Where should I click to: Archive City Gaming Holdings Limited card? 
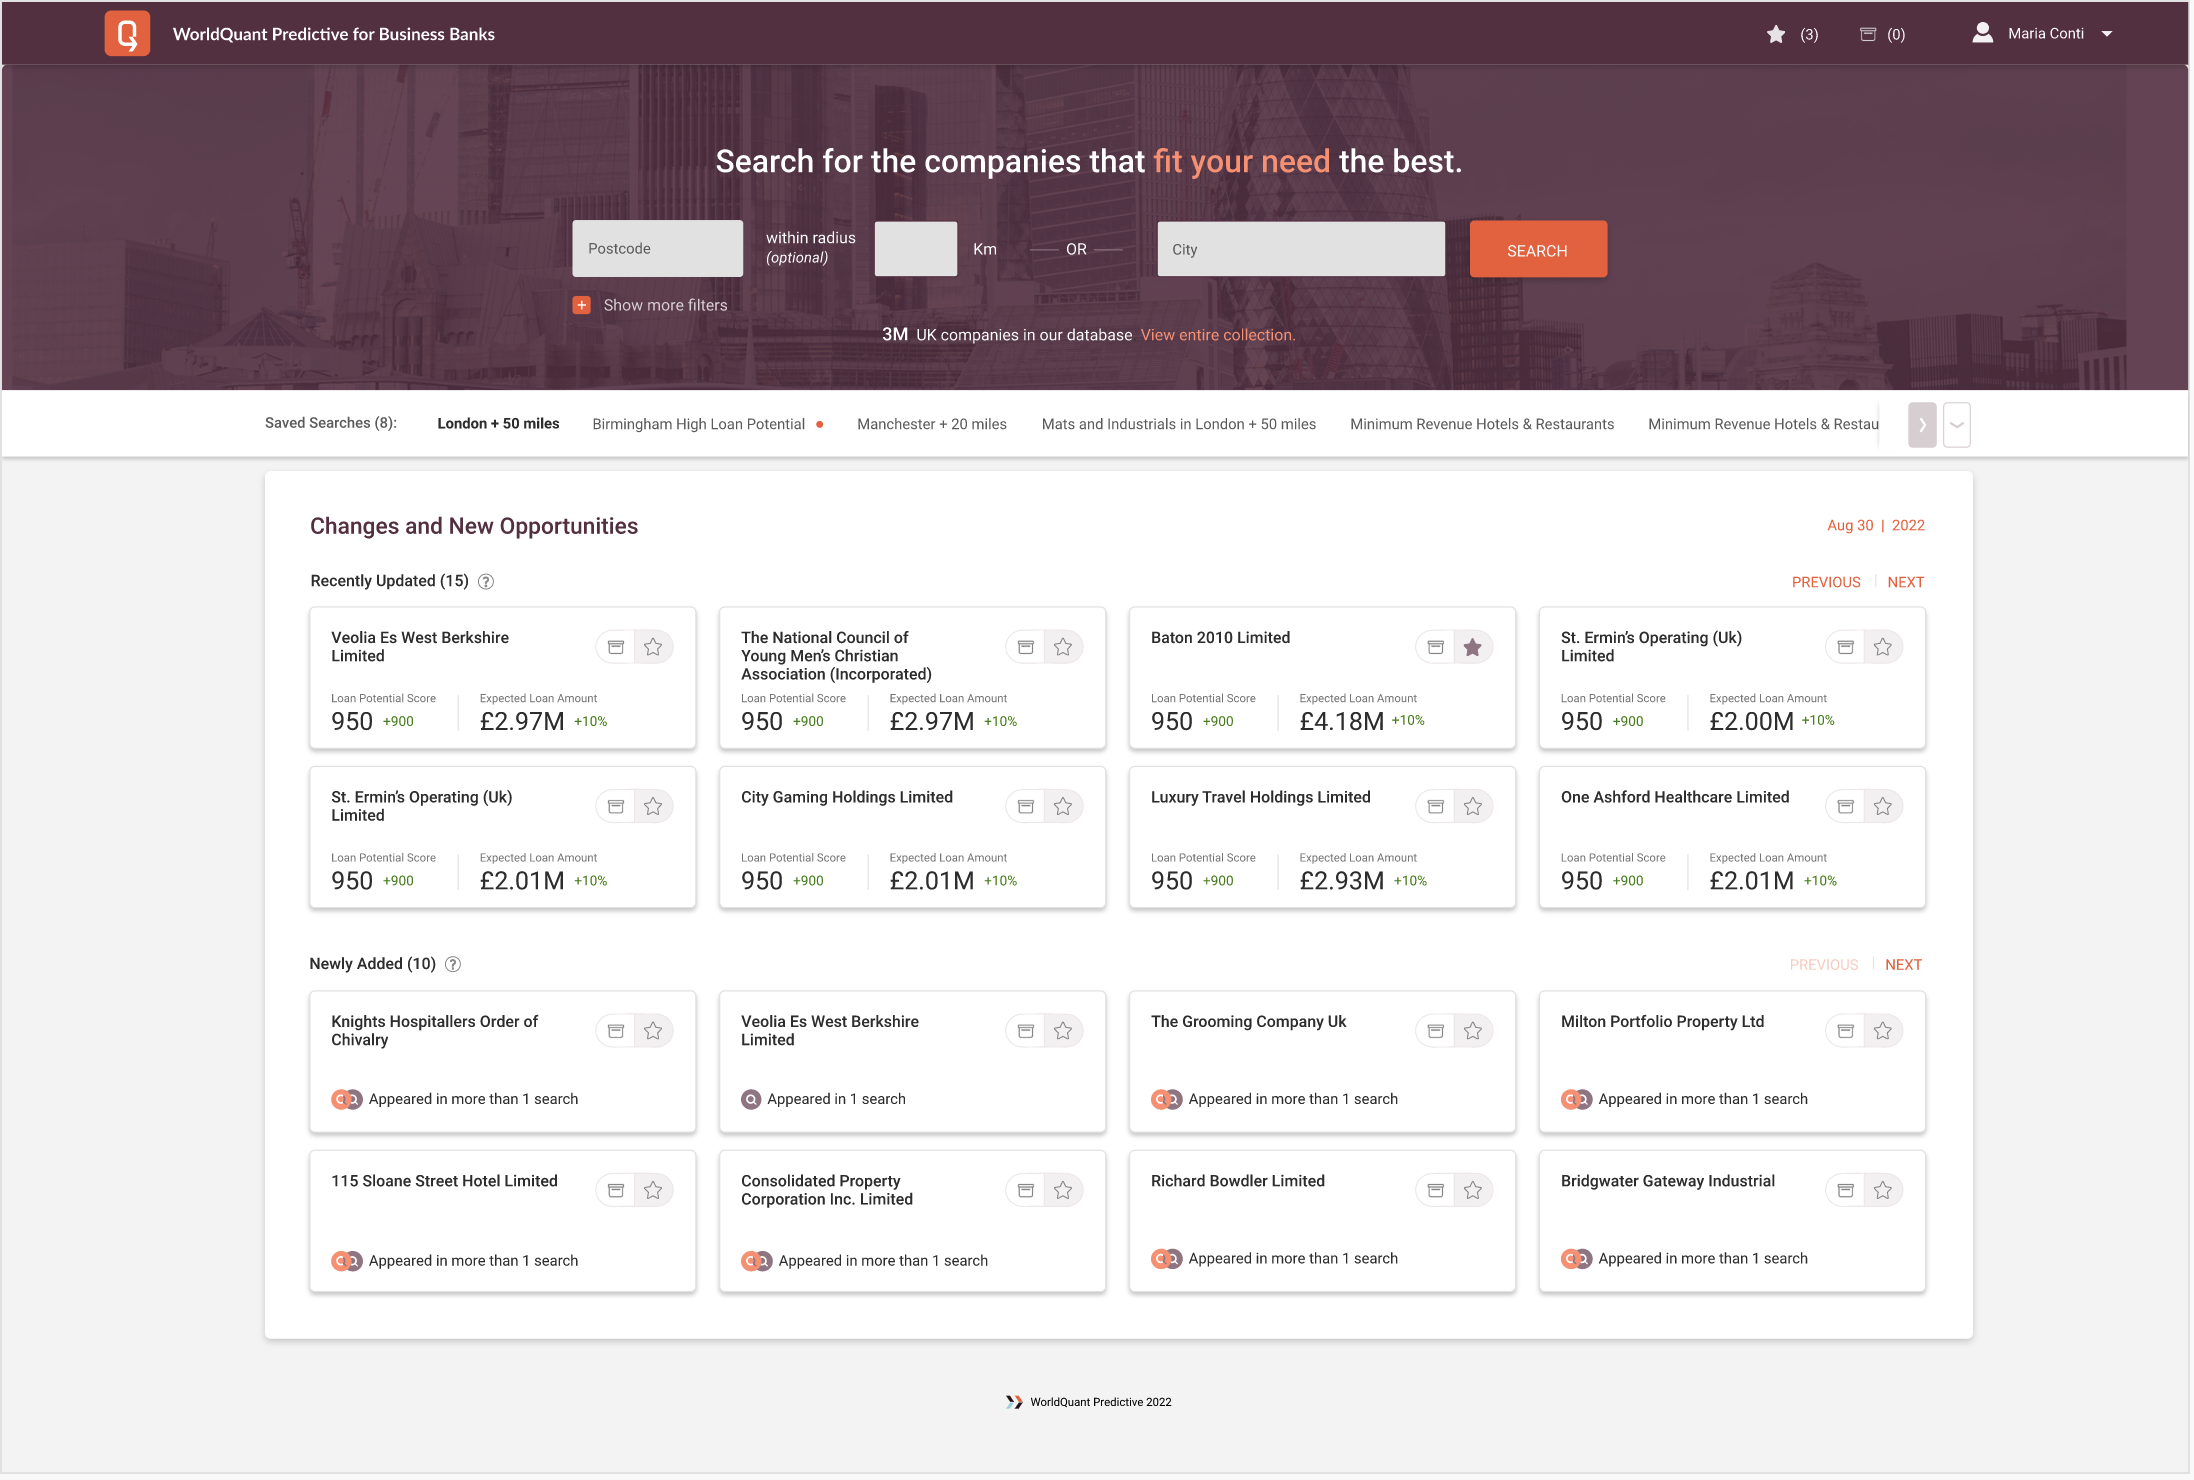point(1025,807)
